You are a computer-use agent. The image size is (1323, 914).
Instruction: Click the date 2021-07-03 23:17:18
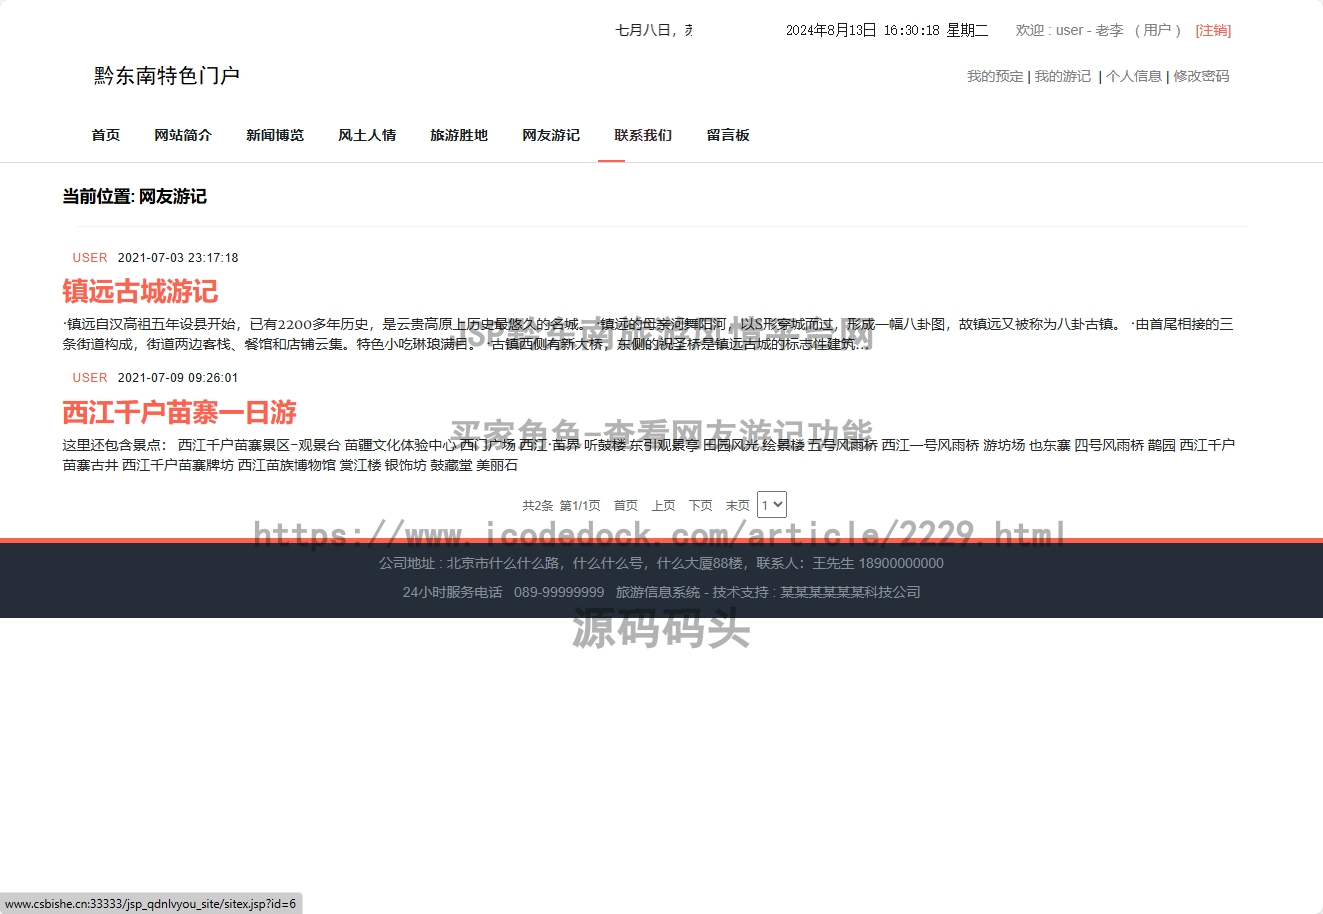coord(178,258)
